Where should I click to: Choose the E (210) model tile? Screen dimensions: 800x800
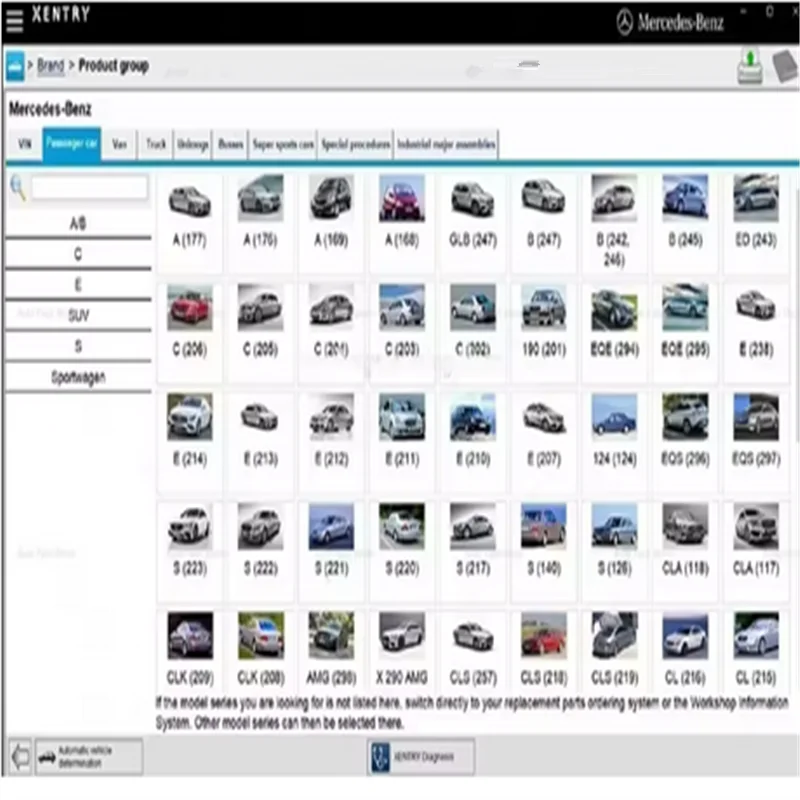[473, 442]
